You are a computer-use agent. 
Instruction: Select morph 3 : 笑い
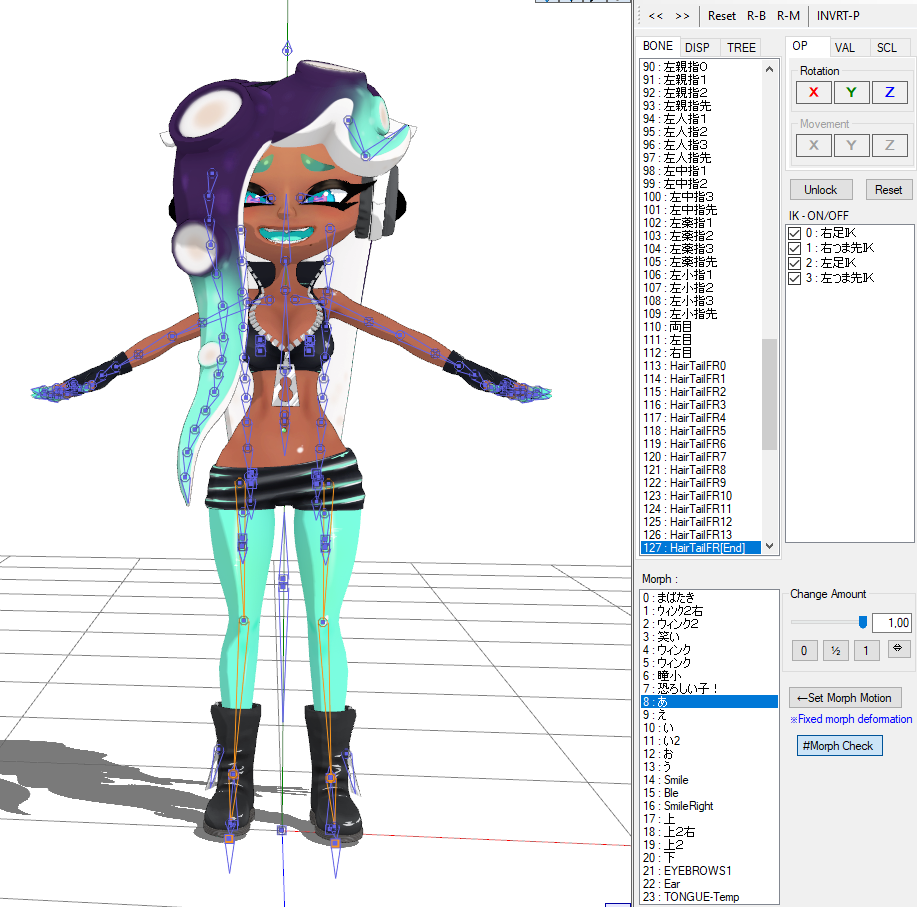click(x=709, y=637)
